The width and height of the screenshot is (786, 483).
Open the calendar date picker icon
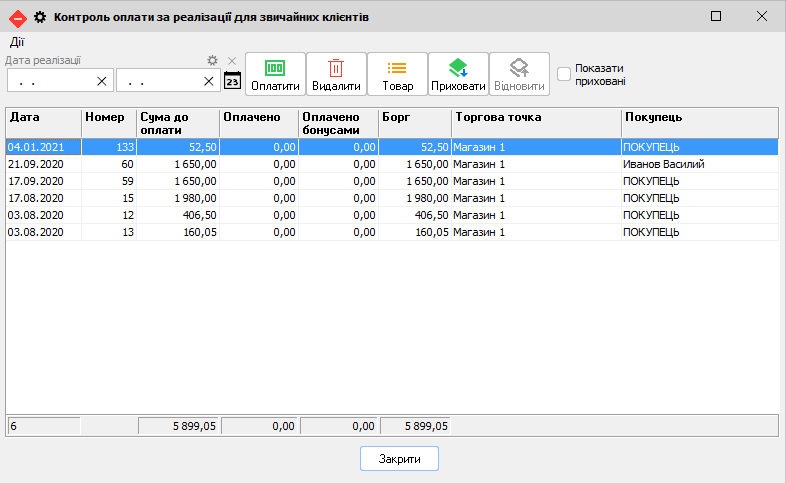(x=232, y=80)
